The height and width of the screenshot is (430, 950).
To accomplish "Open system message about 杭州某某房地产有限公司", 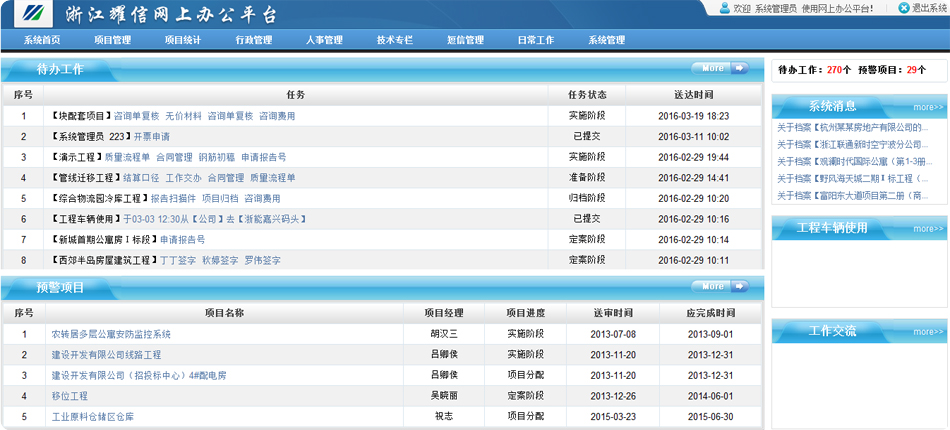I will coord(848,128).
